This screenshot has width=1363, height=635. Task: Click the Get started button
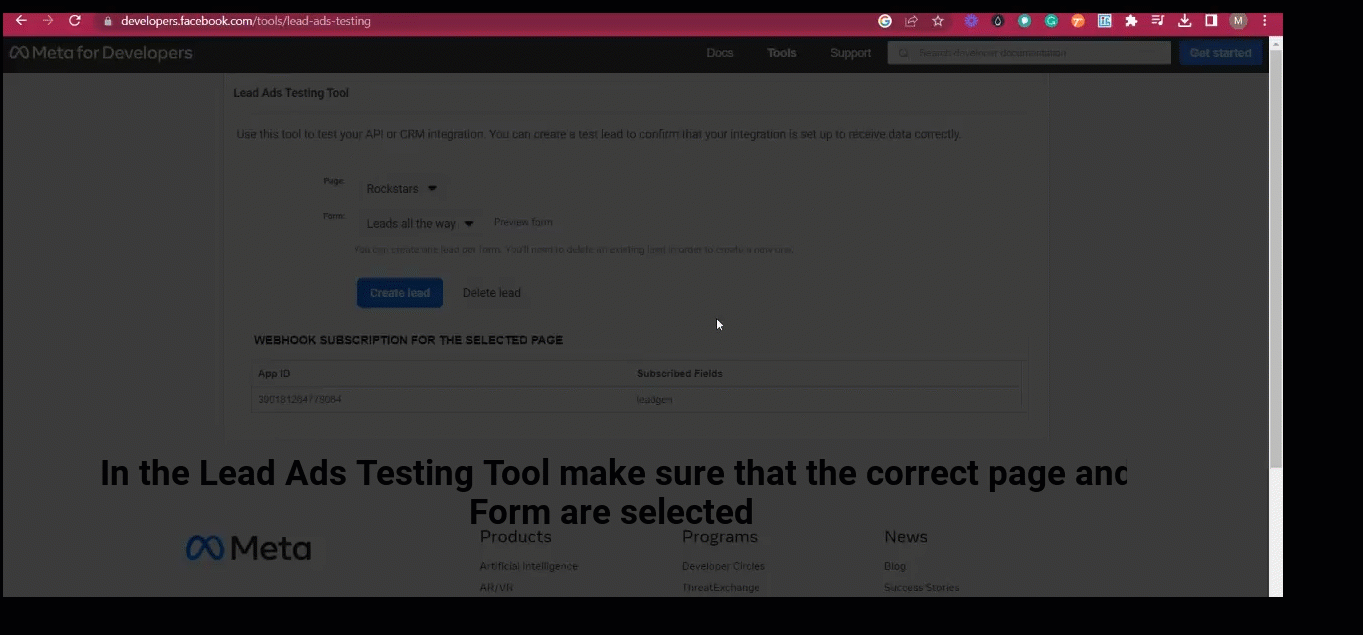click(1220, 53)
